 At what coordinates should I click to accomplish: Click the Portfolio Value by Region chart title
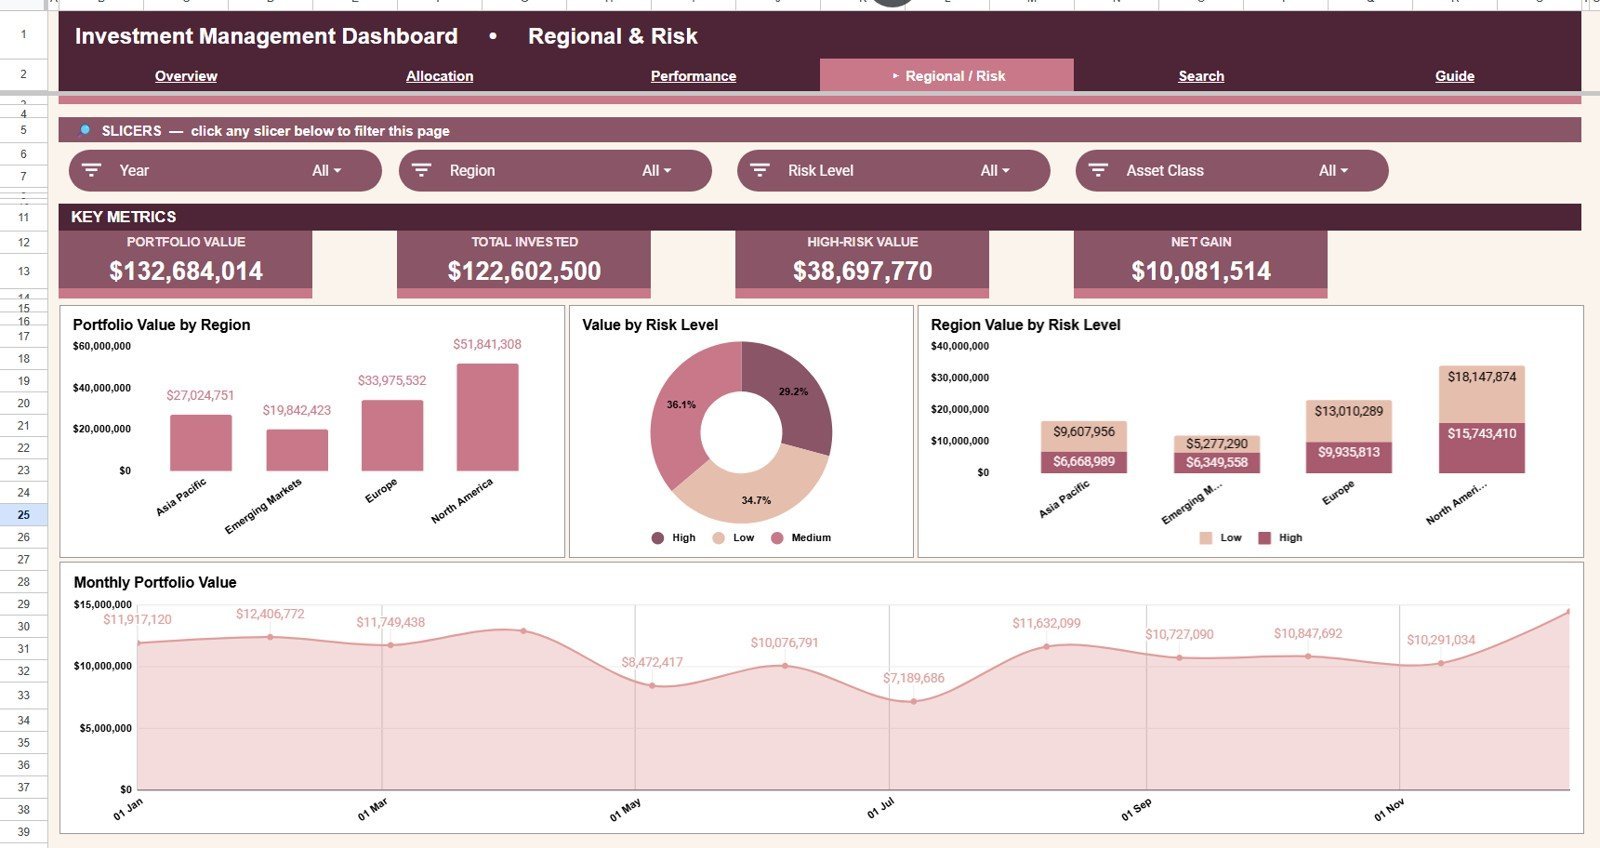(x=161, y=325)
